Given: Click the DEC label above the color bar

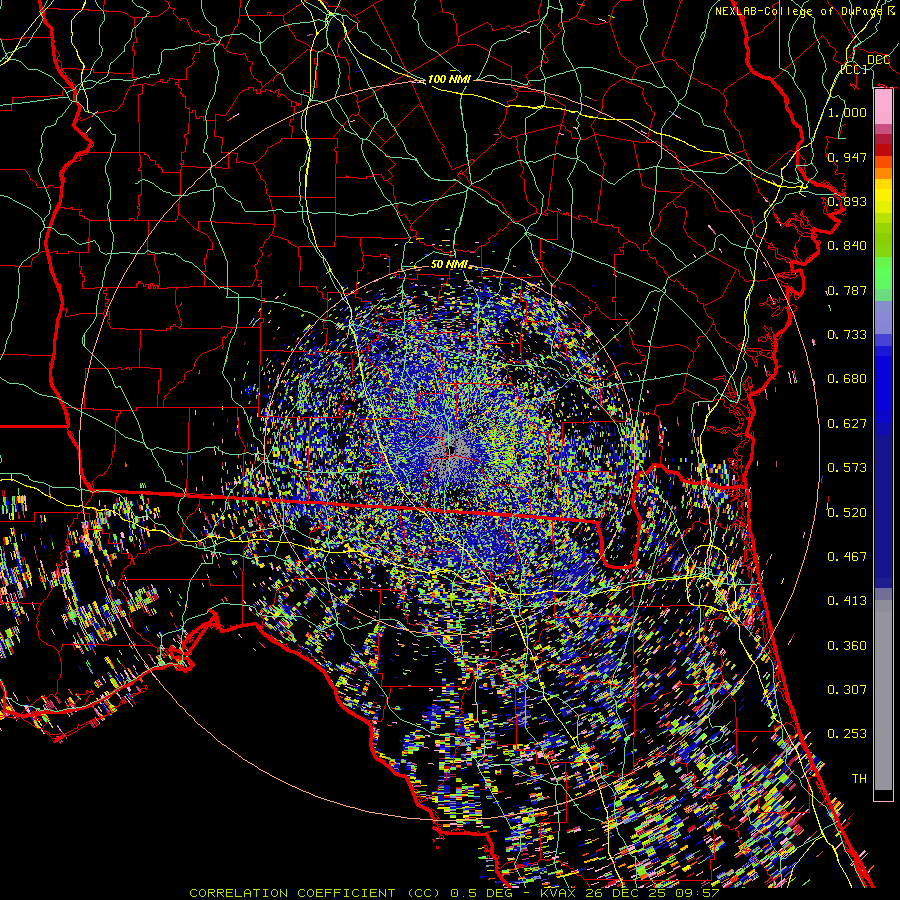Looking at the screenshot, I should click(878, 60).
